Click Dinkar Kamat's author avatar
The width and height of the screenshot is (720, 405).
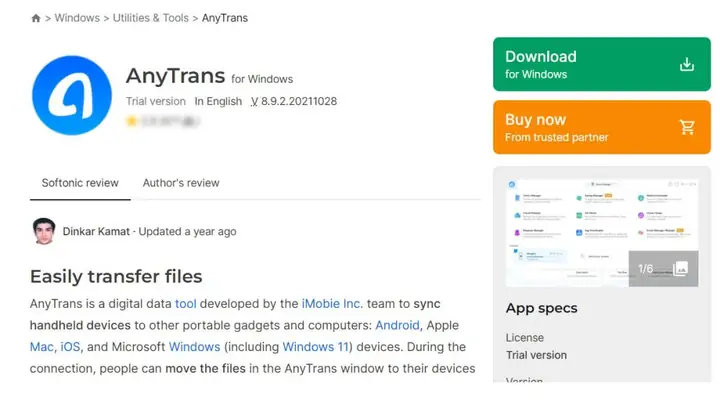tap(44, 231)
